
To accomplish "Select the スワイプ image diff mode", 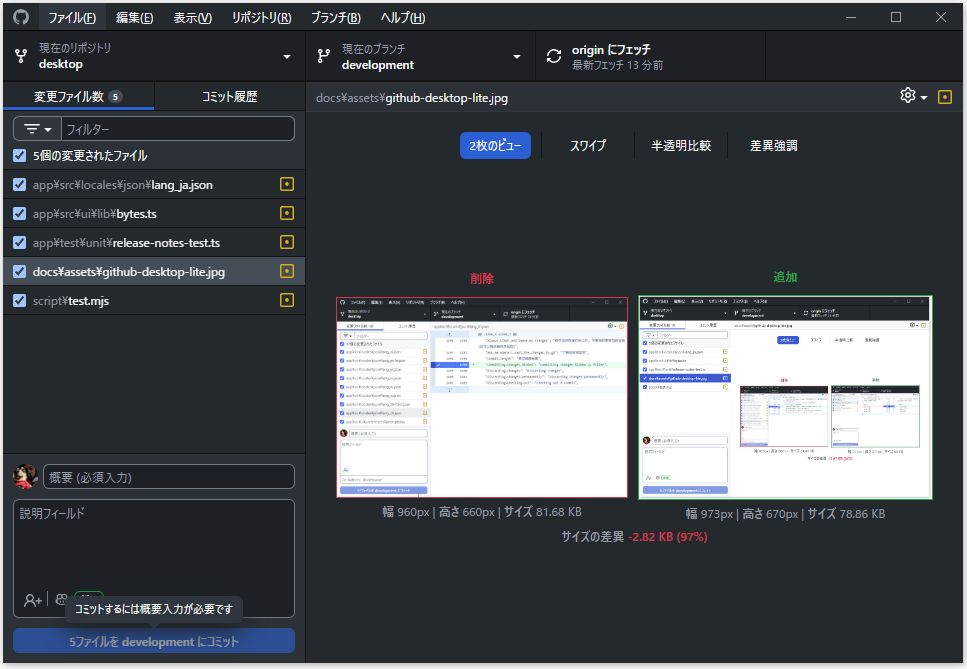I will (x=588, y=146).
